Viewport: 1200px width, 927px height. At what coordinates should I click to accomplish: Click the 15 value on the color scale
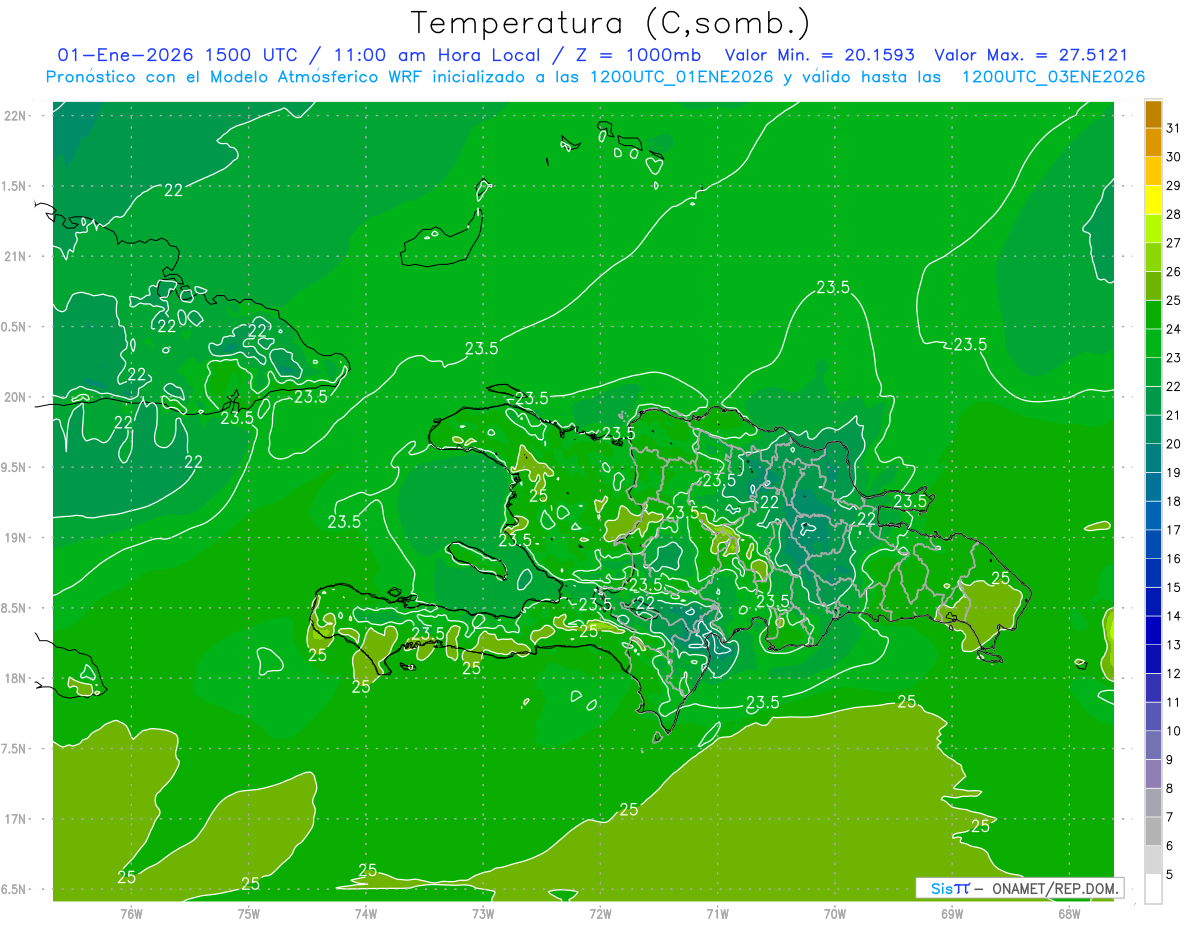click(1174, 587)
